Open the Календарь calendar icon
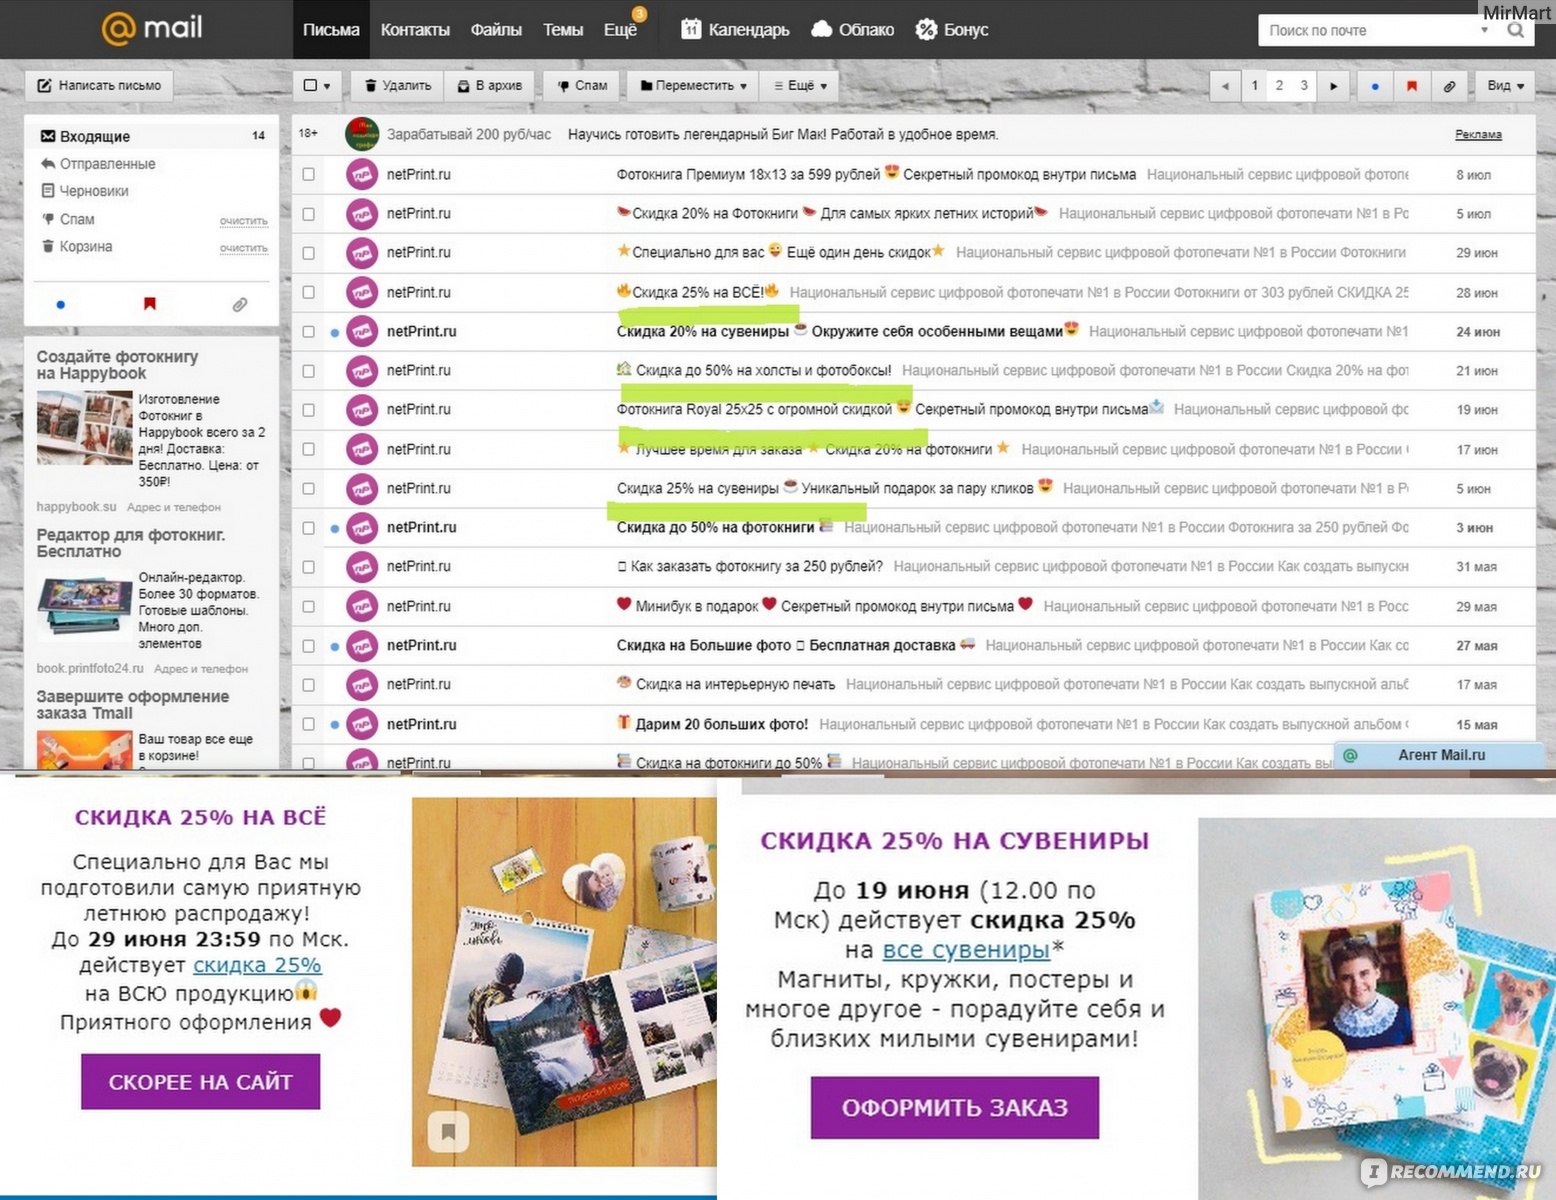The height and width of the screenshot is (1200, 1556). point(691,29)
